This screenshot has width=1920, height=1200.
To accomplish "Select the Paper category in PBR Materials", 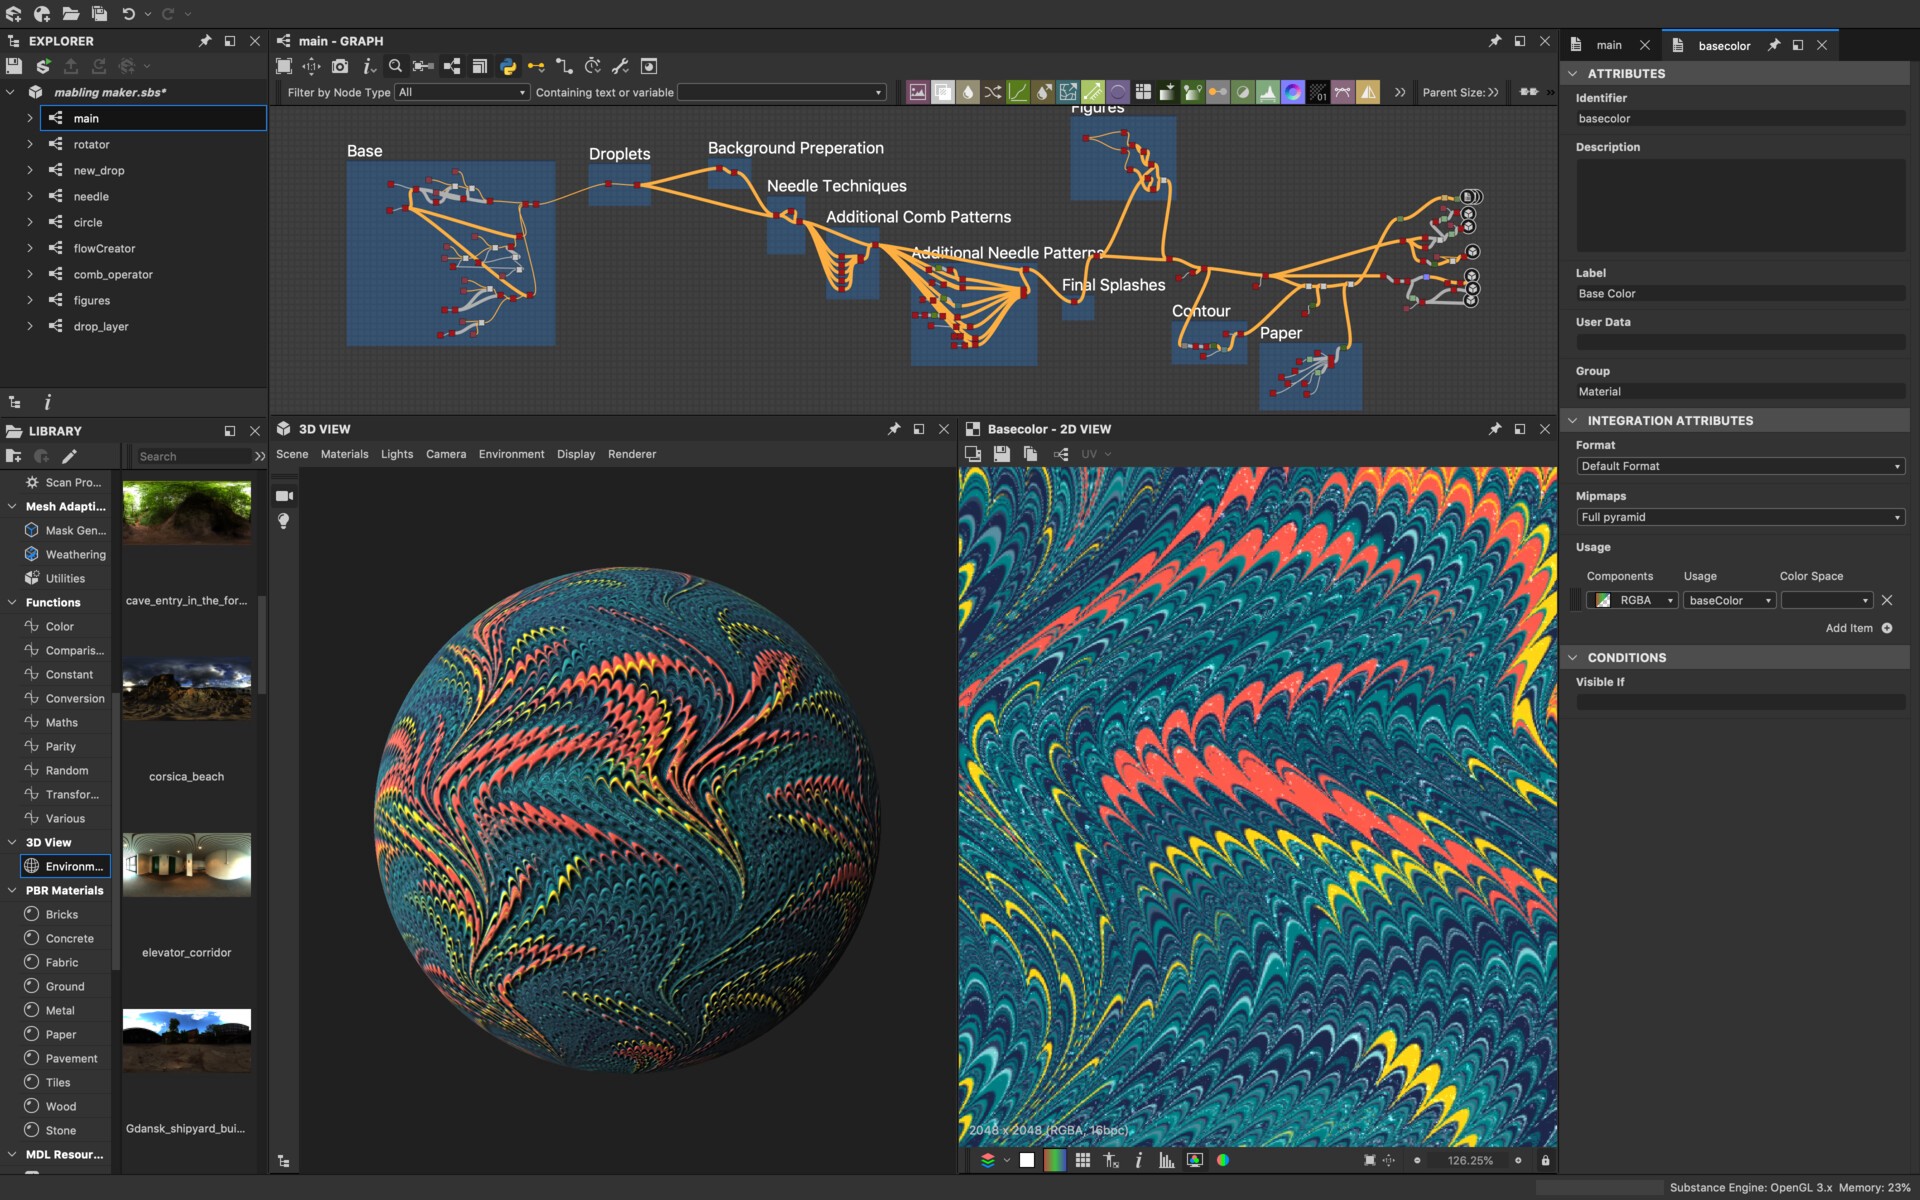I will click(x=60, y=1034).
